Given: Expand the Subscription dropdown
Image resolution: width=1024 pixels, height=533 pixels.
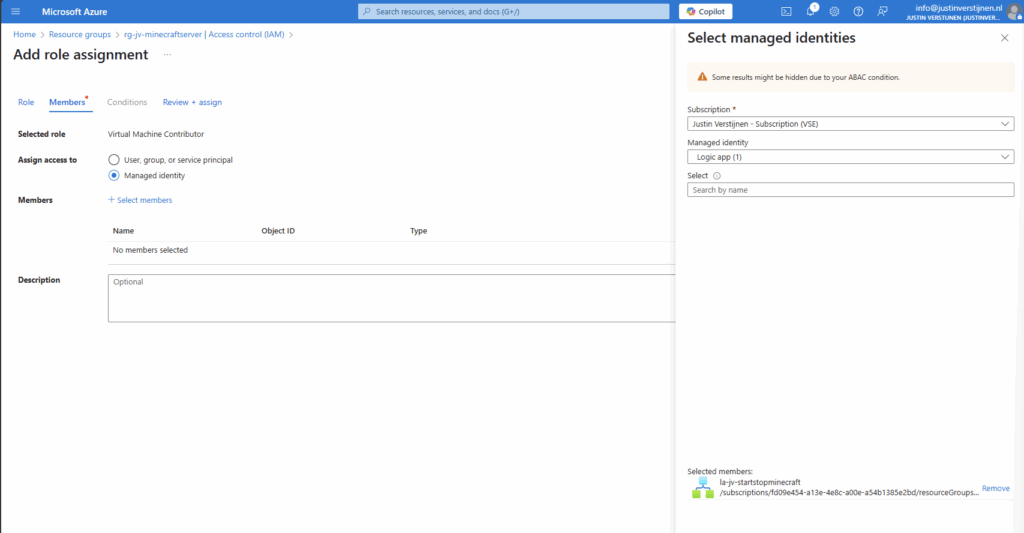Looking at the screenshot, I should (850, 124).
